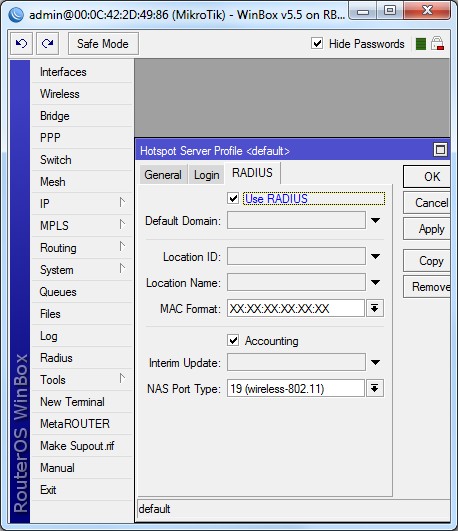Screen dimensions: 458x531
Task: Click Exit in the sidebar
Action: [82, 490]
